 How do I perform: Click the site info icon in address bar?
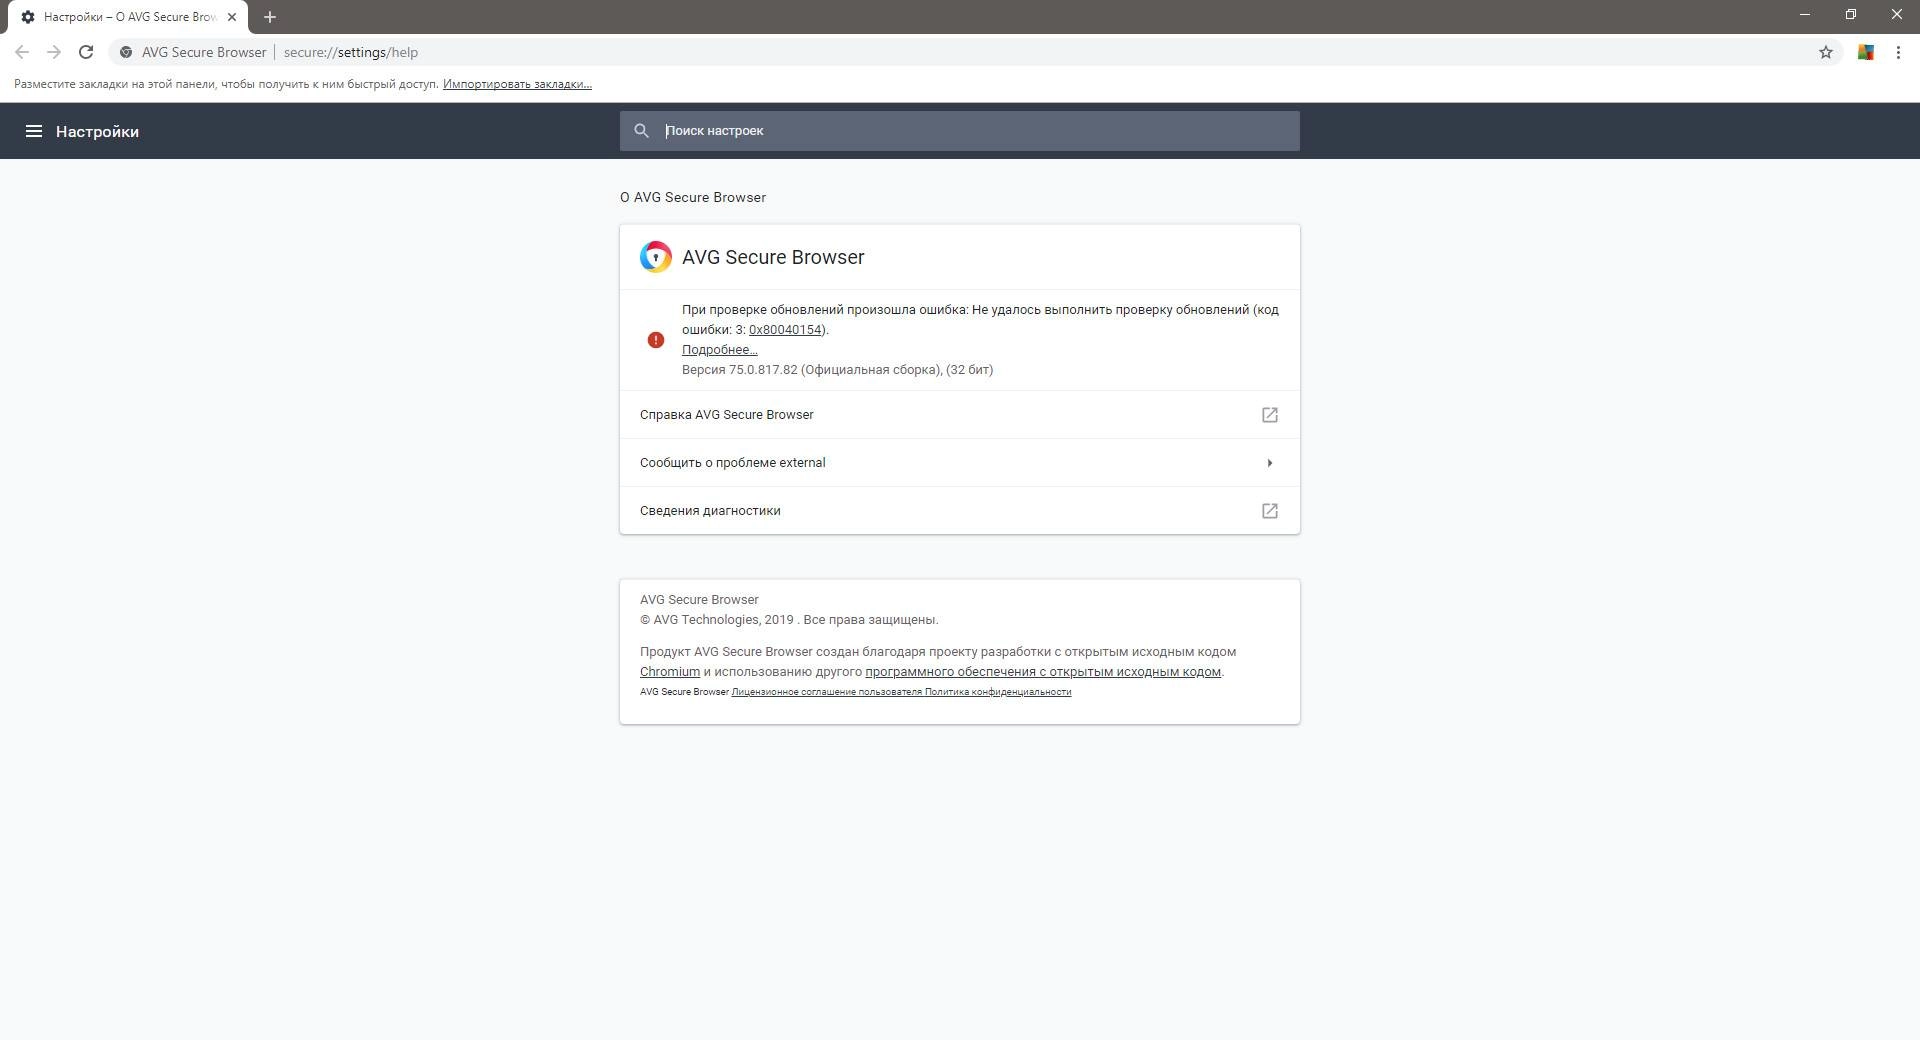(x=126, y=52)
